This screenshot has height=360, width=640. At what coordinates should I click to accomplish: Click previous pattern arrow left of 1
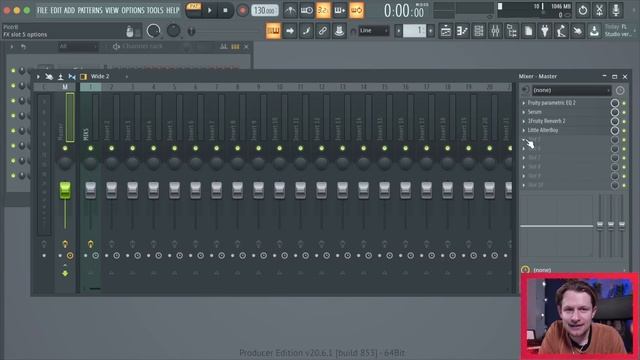click(x=399, y=31)
